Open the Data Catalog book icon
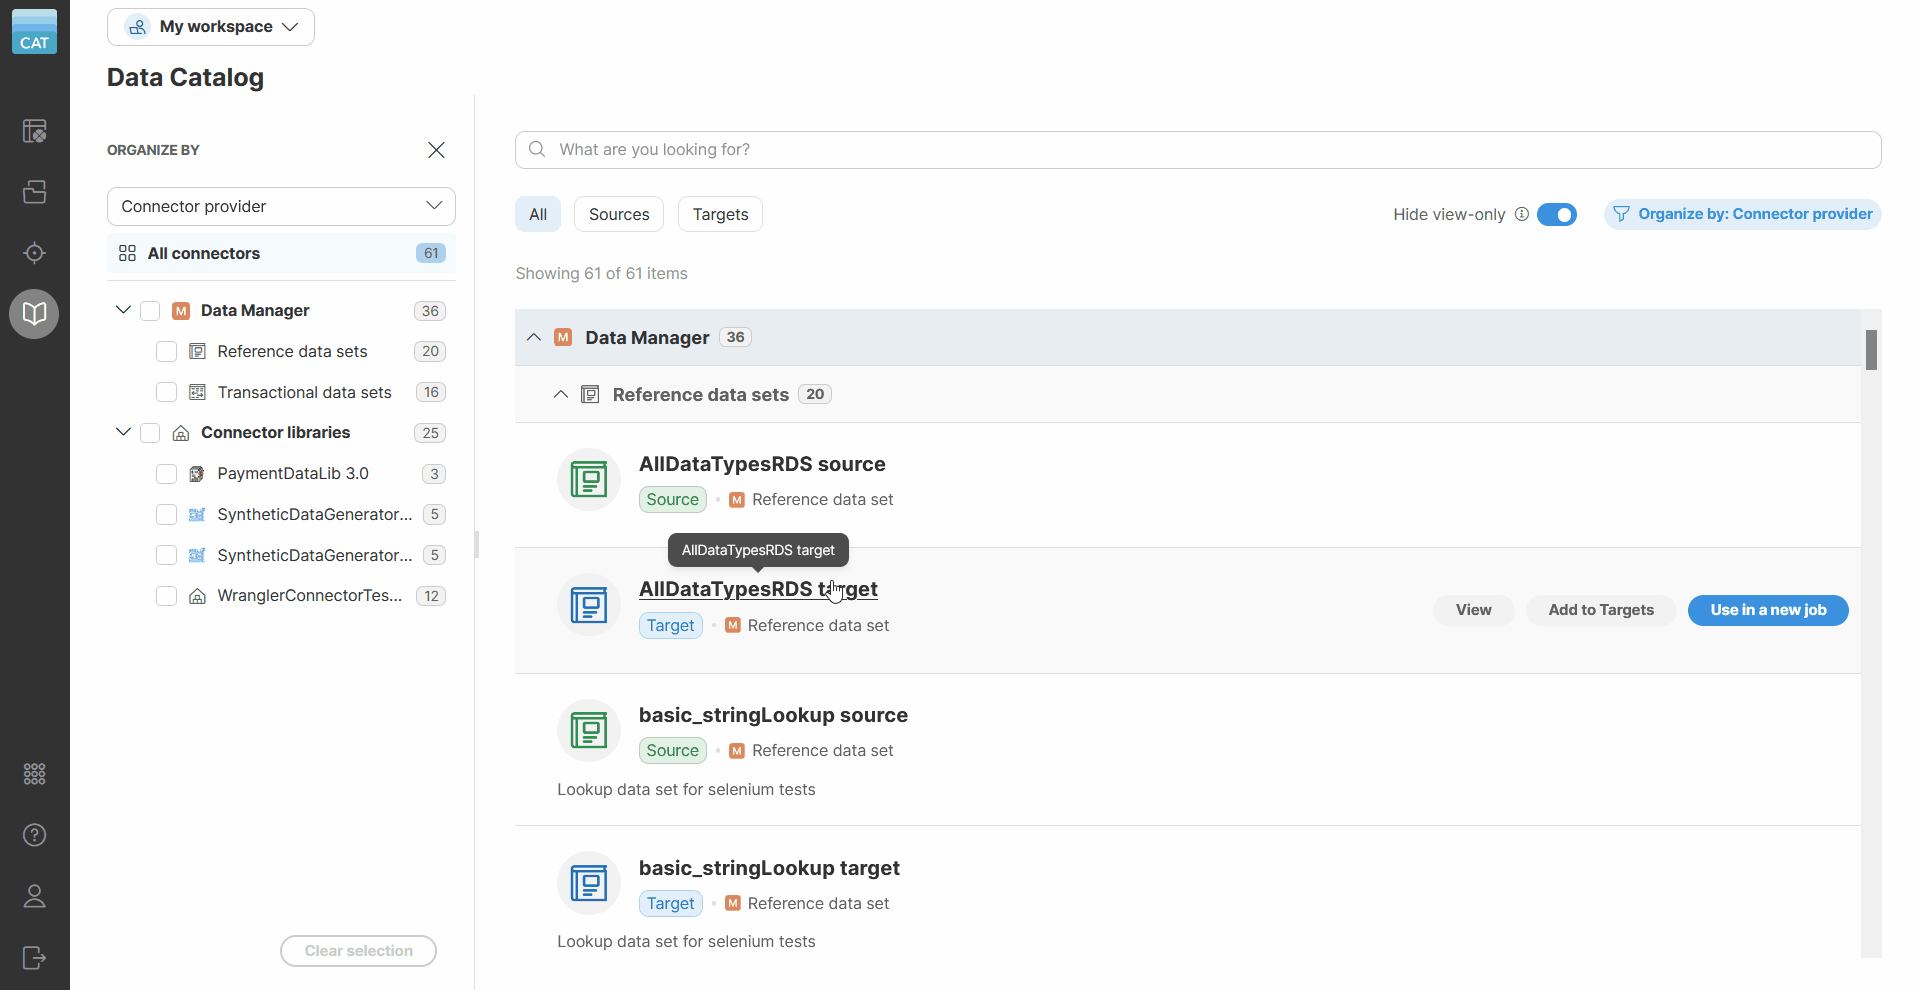The height and width of the screenshot is (990, 1916). tap(35, 314)
